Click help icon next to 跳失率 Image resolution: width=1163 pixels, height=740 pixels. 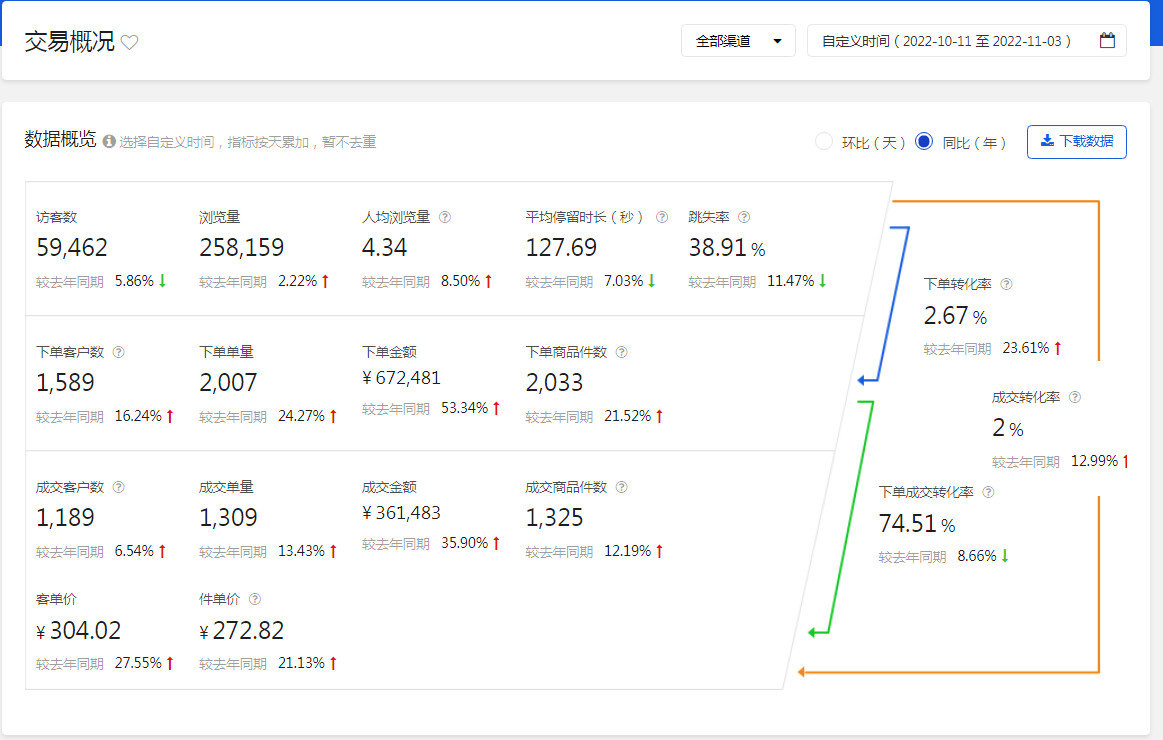point(744,217)
